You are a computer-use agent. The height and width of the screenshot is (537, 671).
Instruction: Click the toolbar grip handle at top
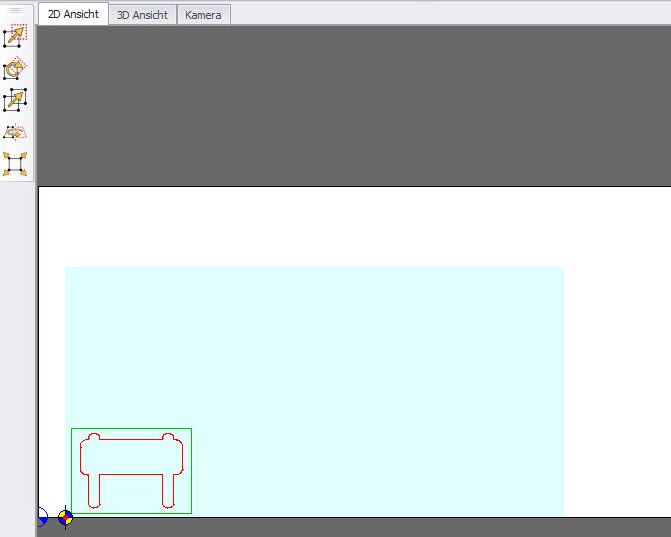coord(15,10)
